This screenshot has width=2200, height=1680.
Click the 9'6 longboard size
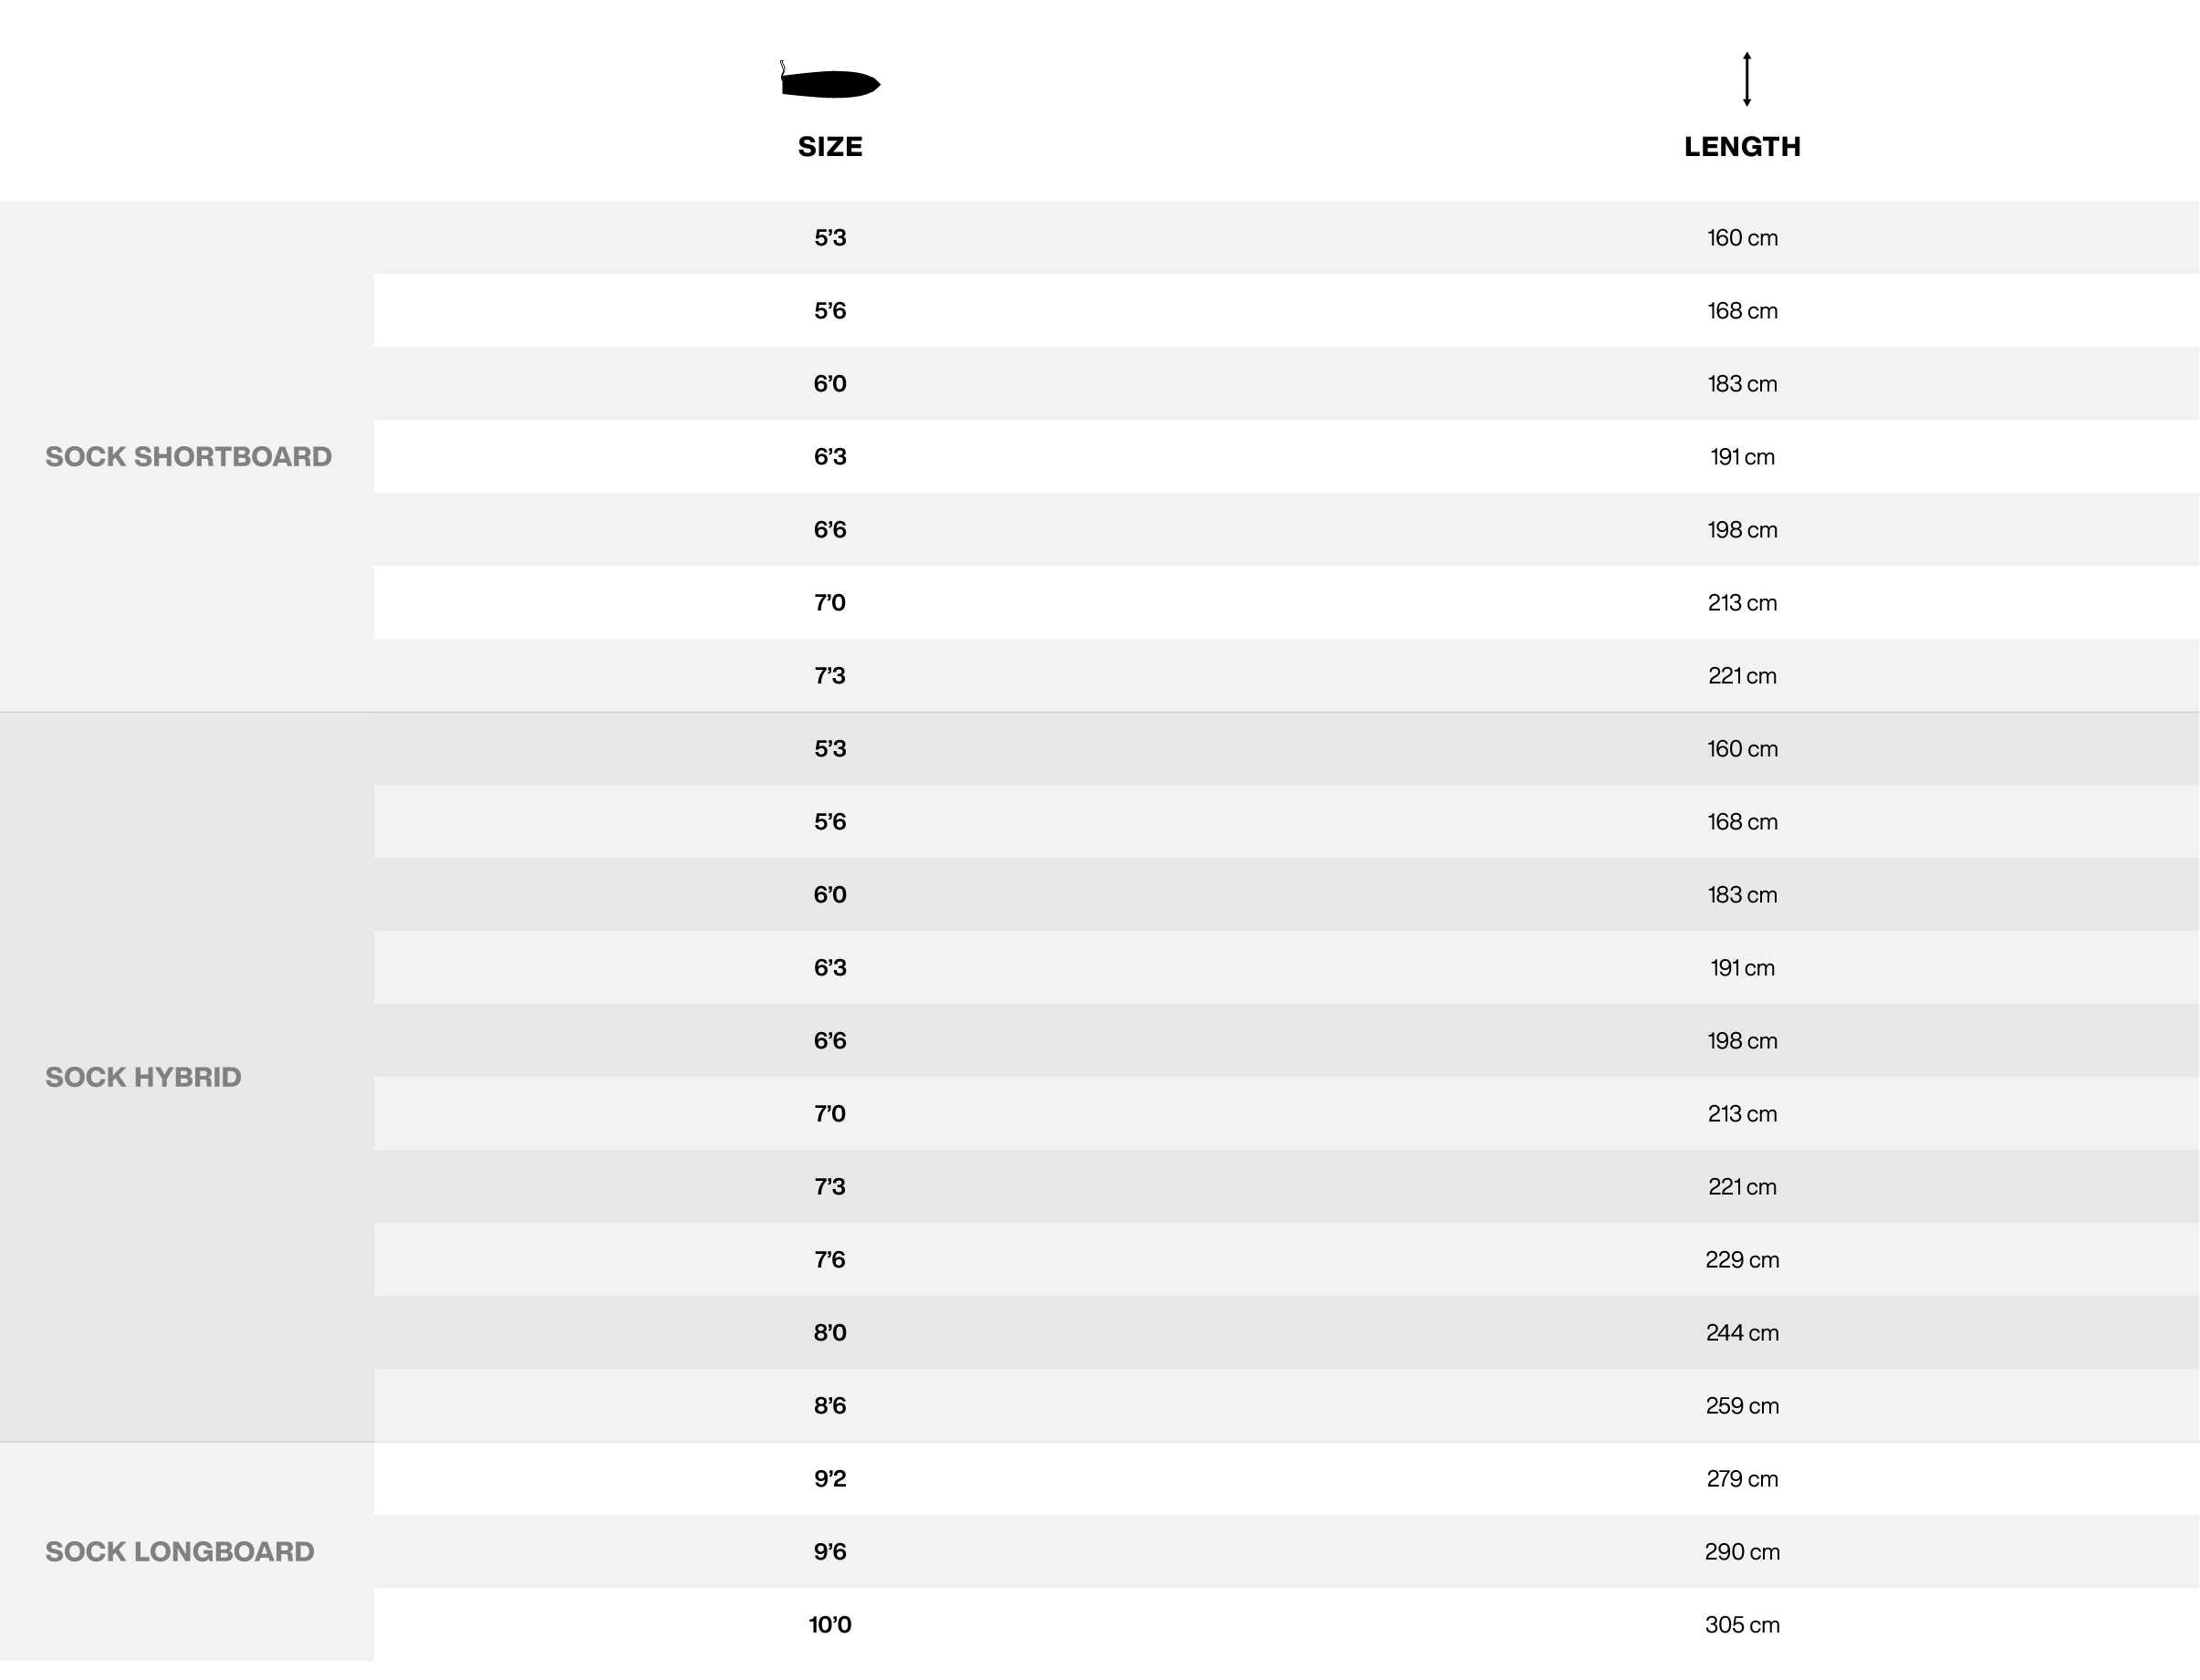click(x=830, y=1552)
